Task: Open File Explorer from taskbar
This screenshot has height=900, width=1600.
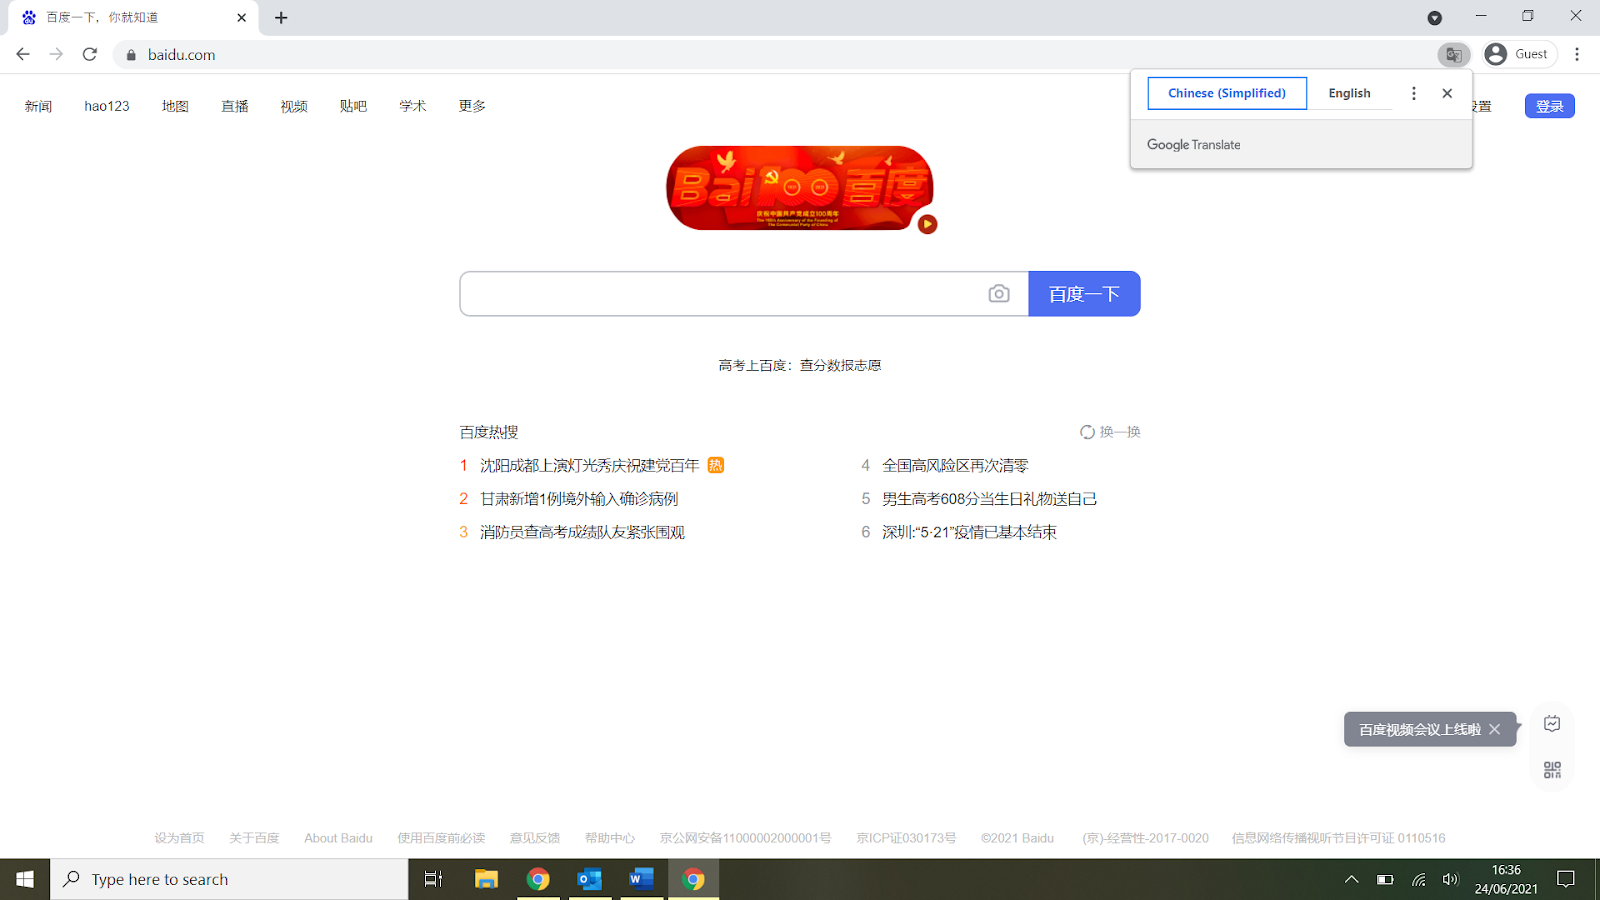Action: click(x=486, y=879)
